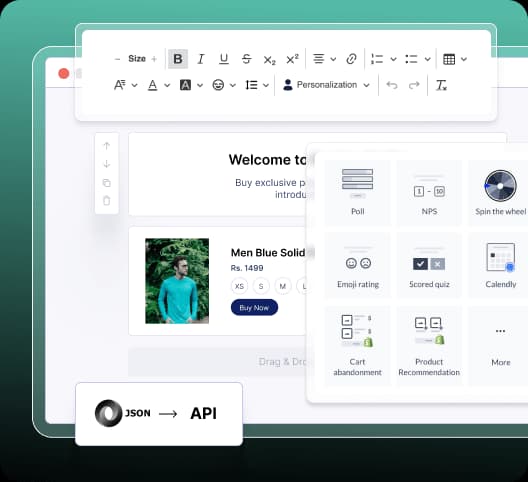Select the Poll widget

pyautogui.click(x=358, y=192)
